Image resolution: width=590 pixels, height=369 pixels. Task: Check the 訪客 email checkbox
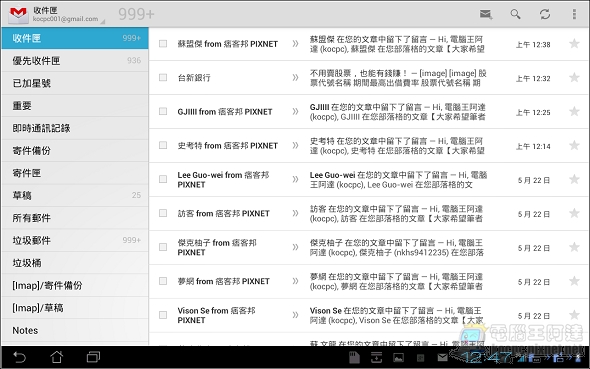[163, 213]
